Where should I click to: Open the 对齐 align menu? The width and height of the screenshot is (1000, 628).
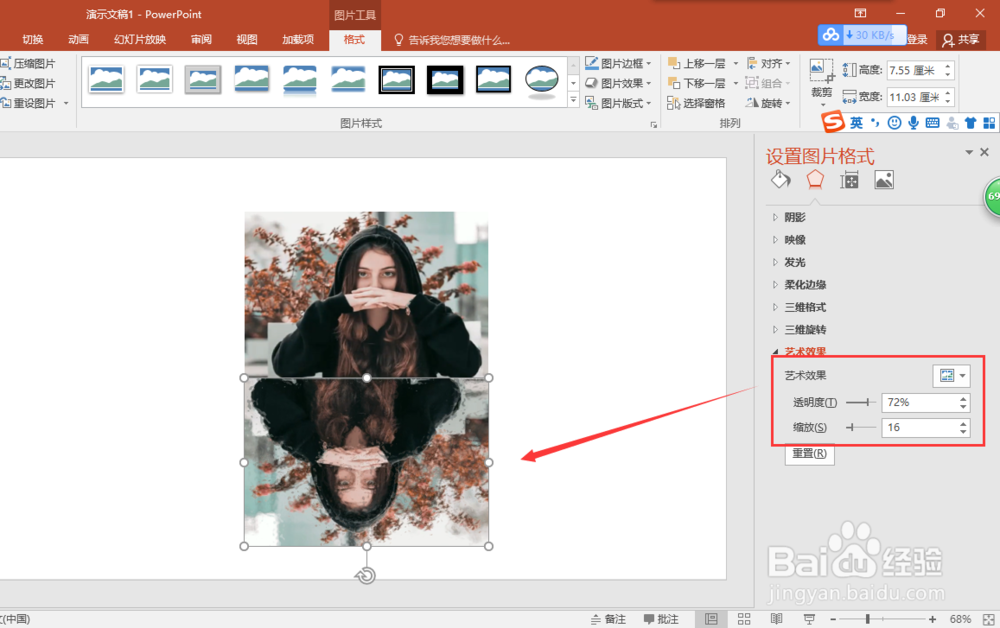[768, 63]
